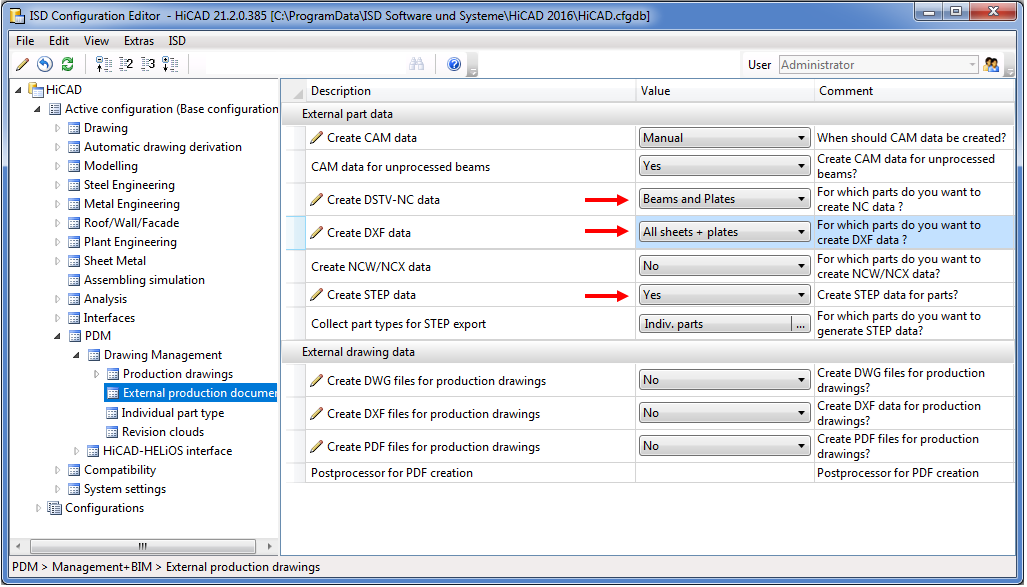The height and width of the screenshot is (587, 1027).
Task: Click the tree panel horizontal scrollbar
Action: click(x=142, y=546)
